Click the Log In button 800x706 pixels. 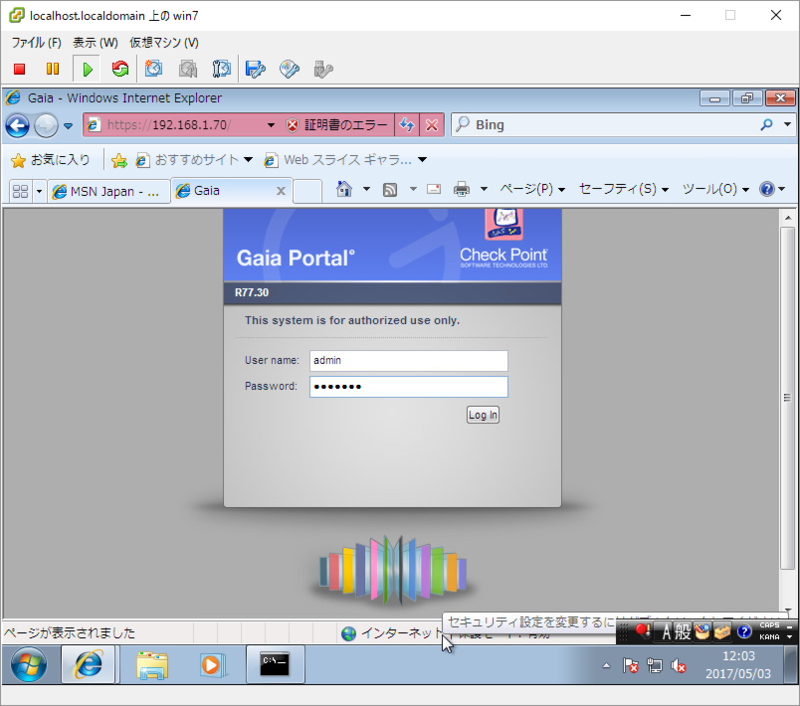point(483,415)
